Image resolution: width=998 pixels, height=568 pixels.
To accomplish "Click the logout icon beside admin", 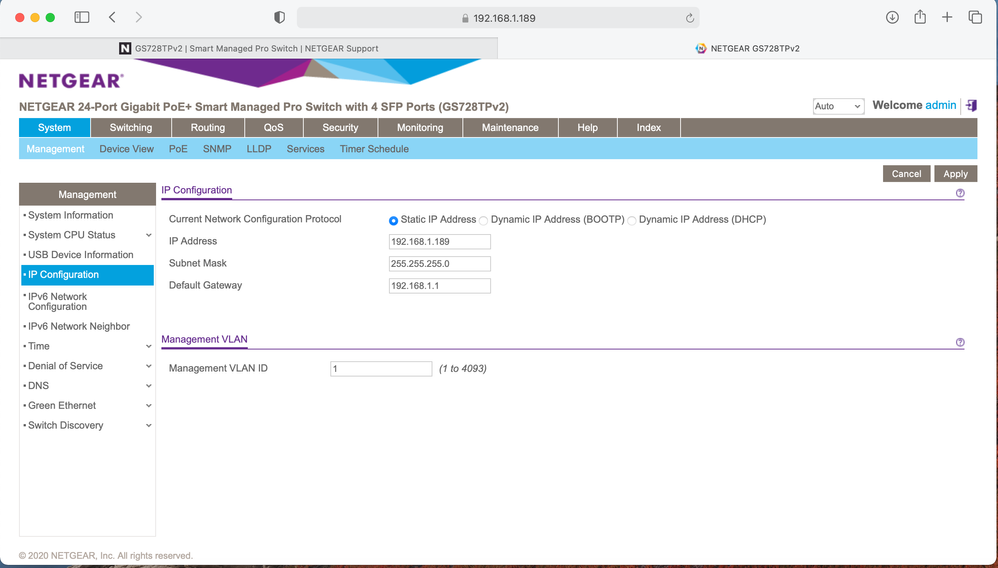I will pos(971,106).
